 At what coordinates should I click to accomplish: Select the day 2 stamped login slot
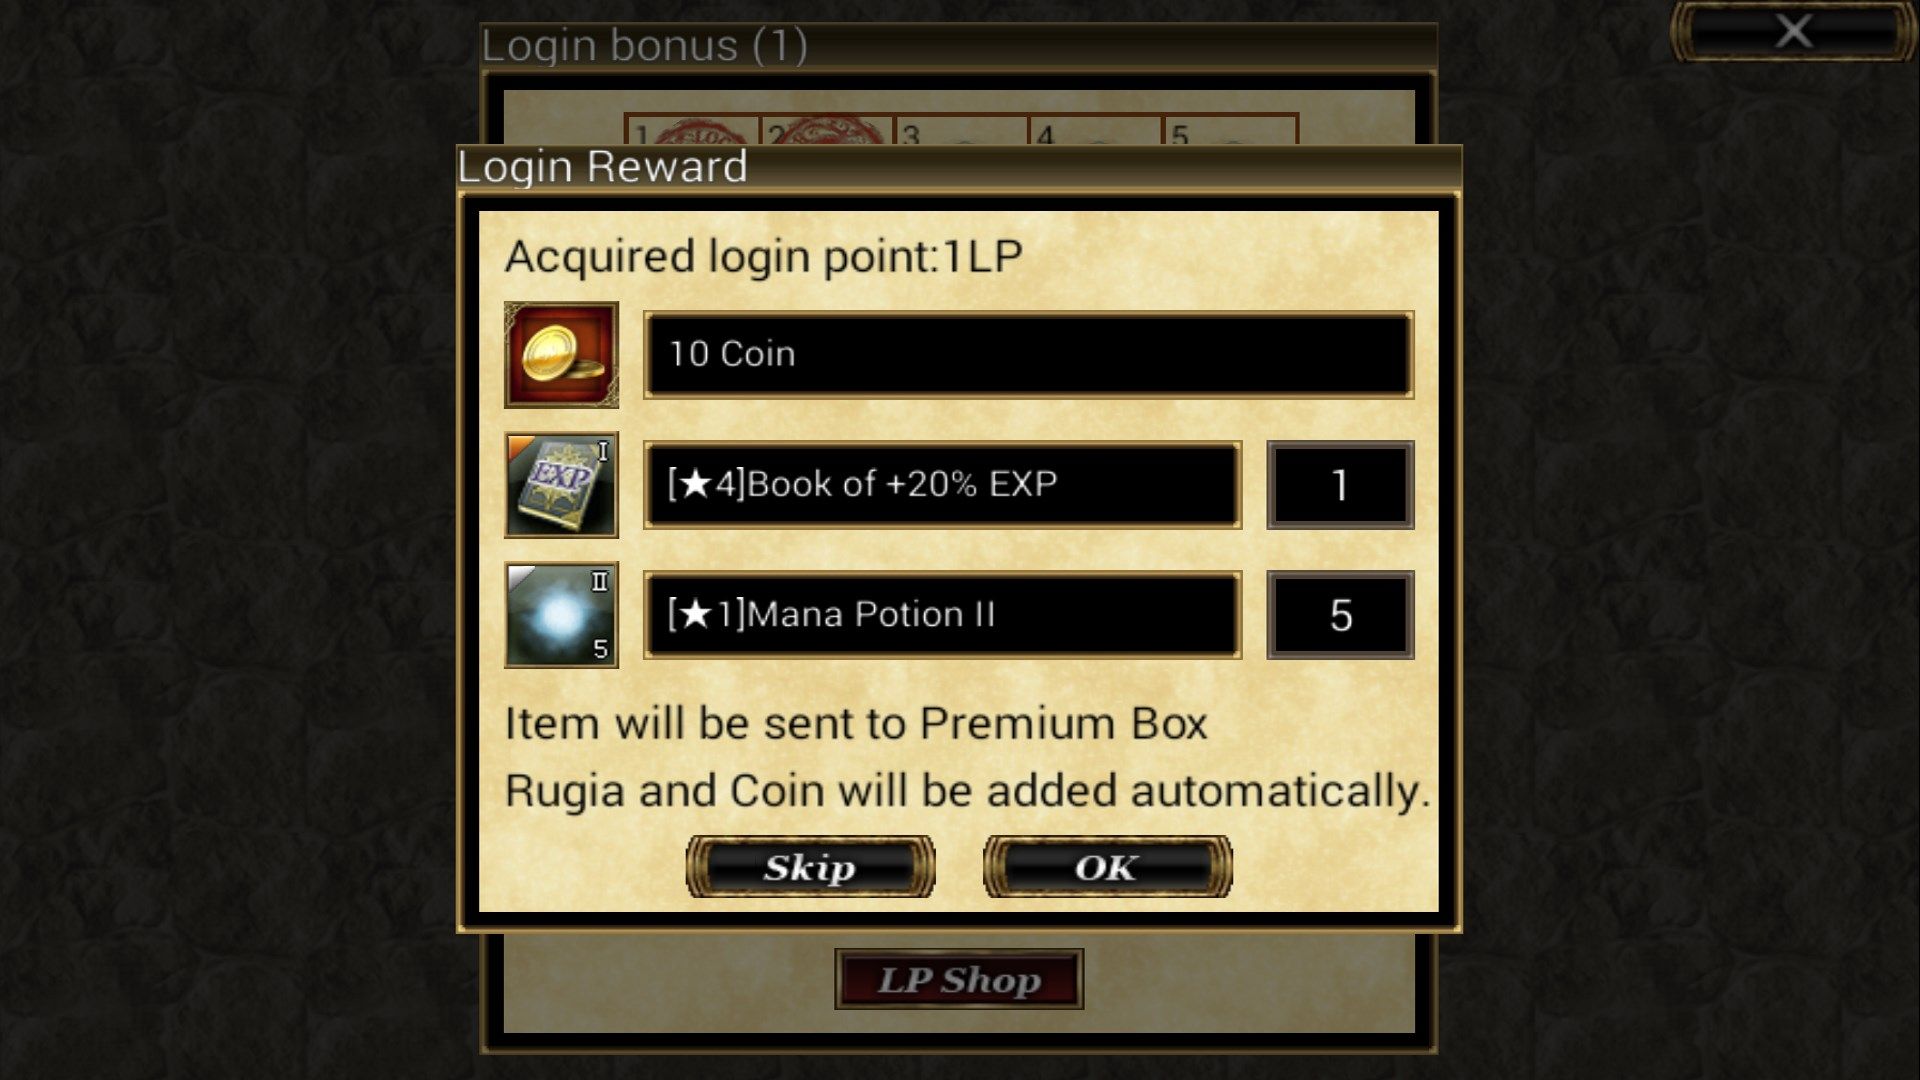coord(828,130)
